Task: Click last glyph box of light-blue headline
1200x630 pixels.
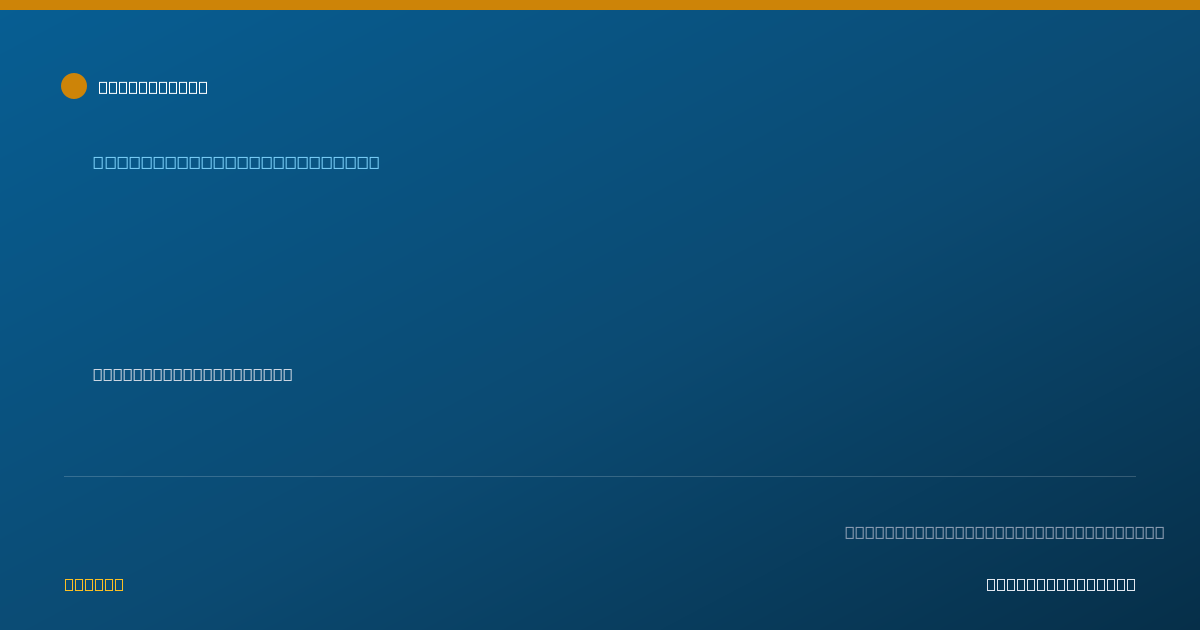Action: 374,162
